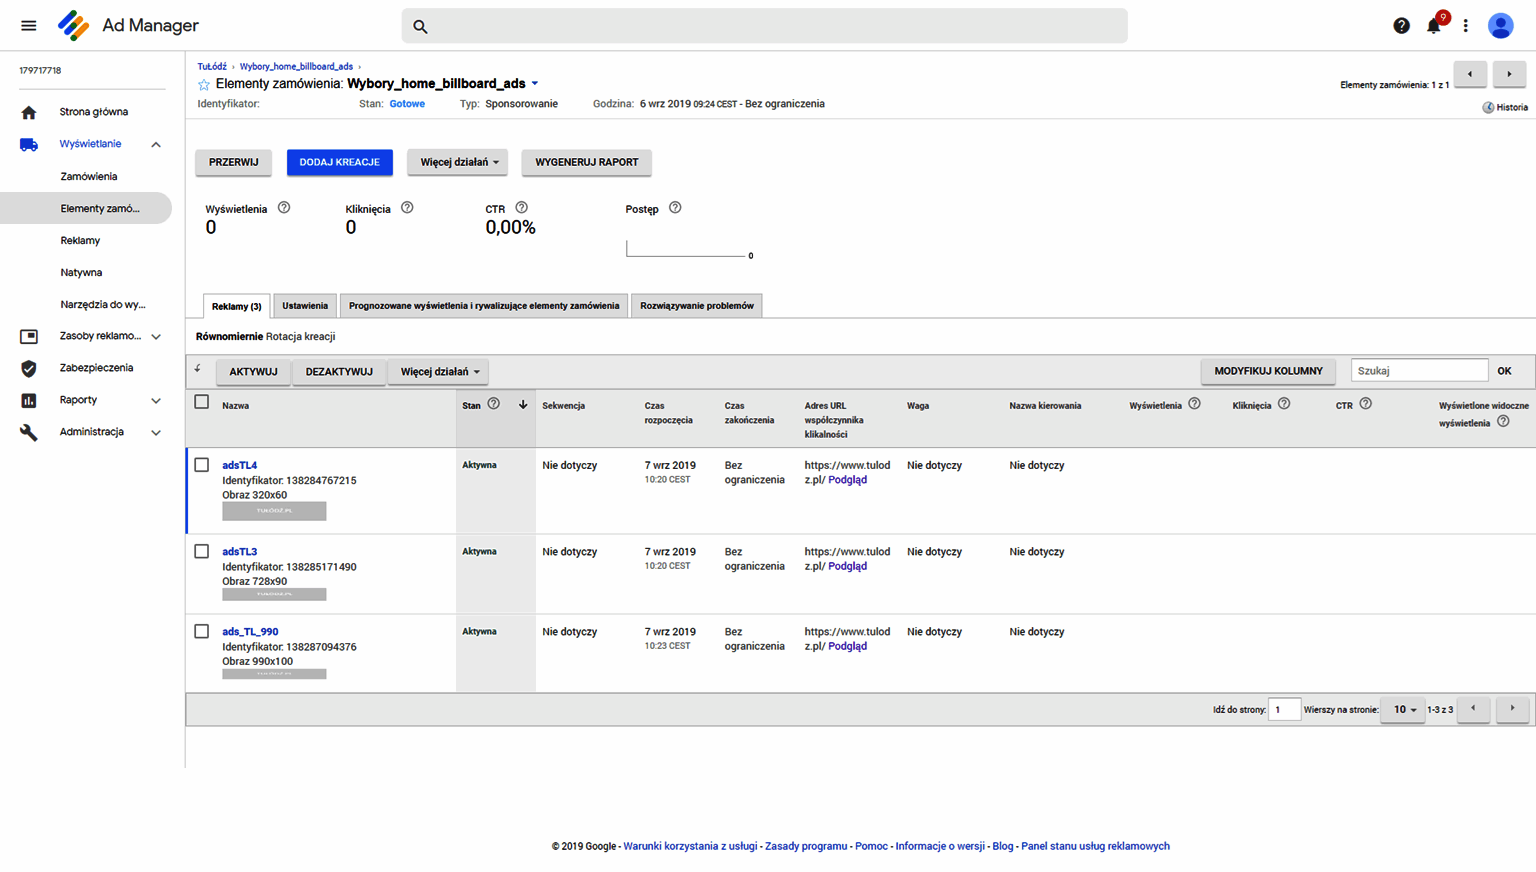1536x872 pixels.
Task: Open Więcej działań dropdown next to Dodaj kreacje
Action: [x=458, y=162]
